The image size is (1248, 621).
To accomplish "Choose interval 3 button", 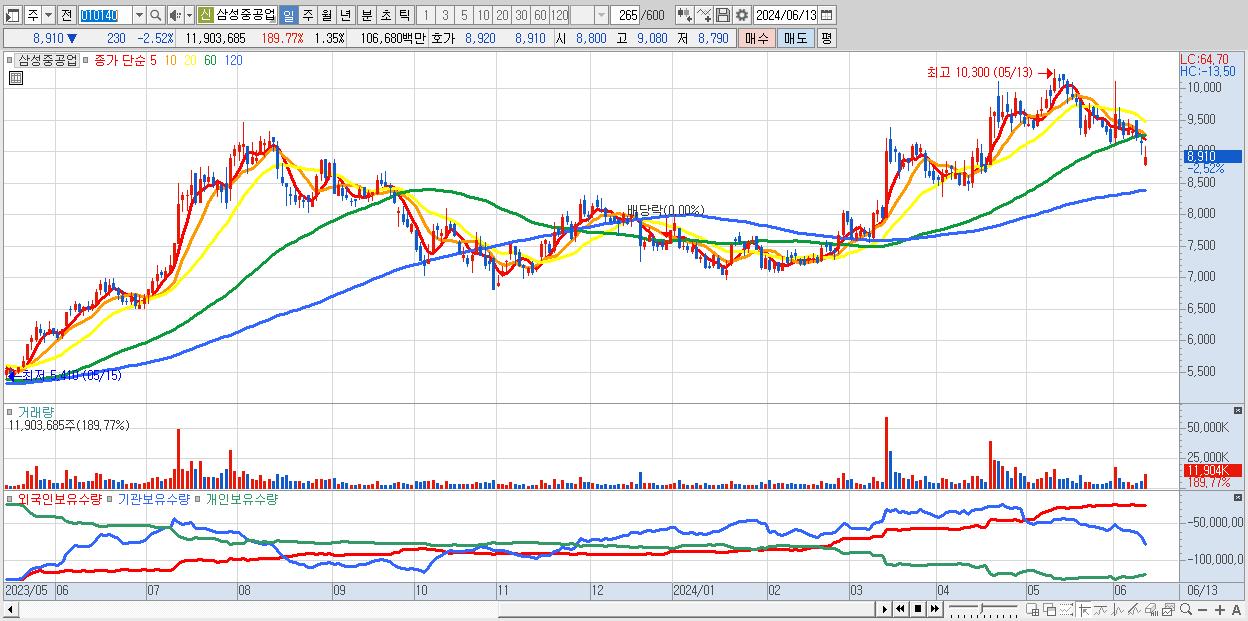I will click(445, 16).
